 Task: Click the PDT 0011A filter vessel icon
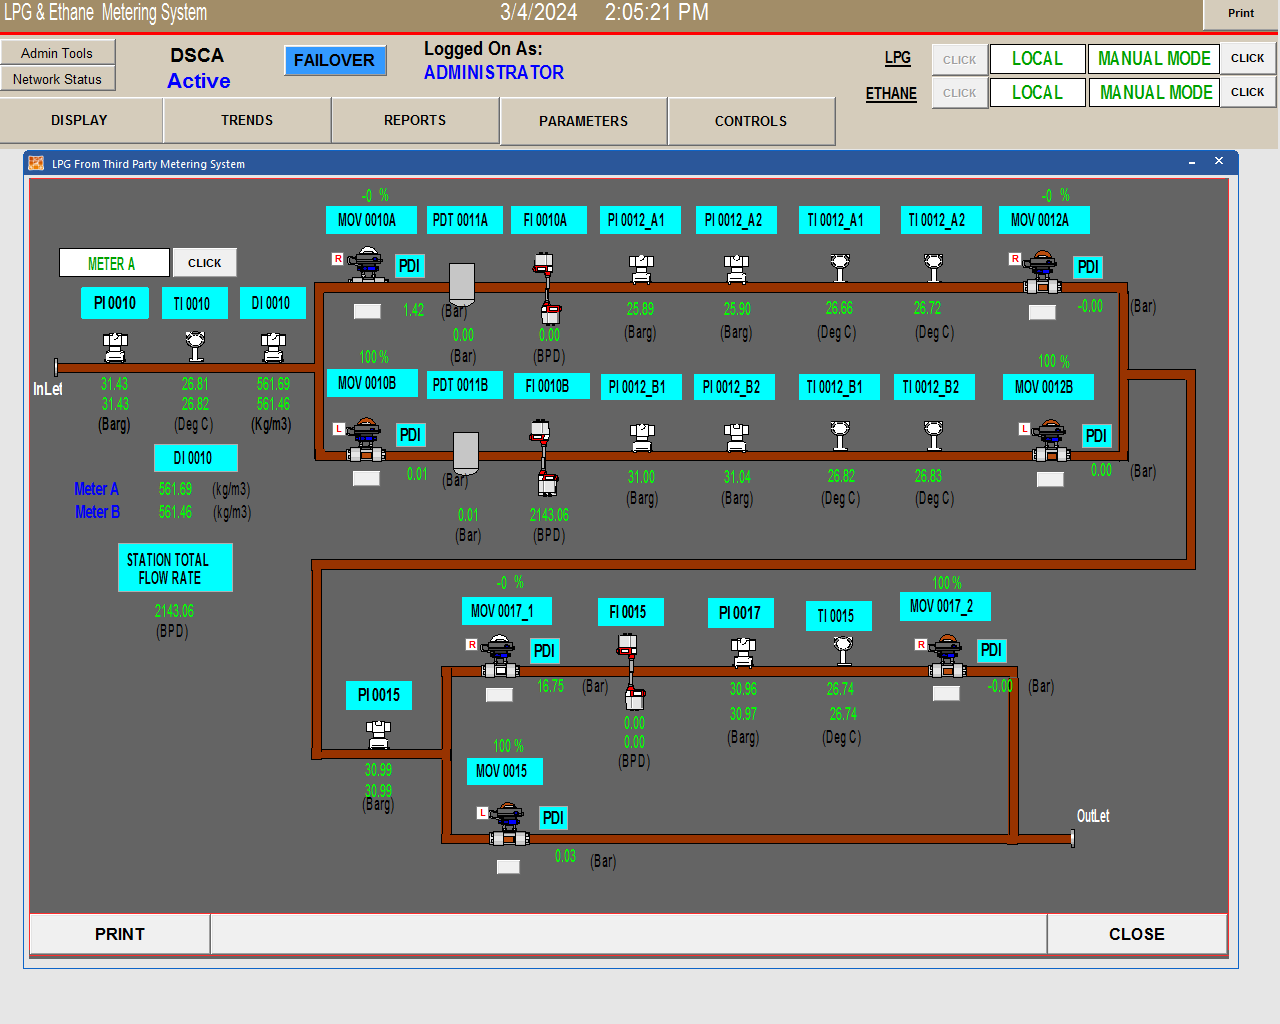[461, 283]
